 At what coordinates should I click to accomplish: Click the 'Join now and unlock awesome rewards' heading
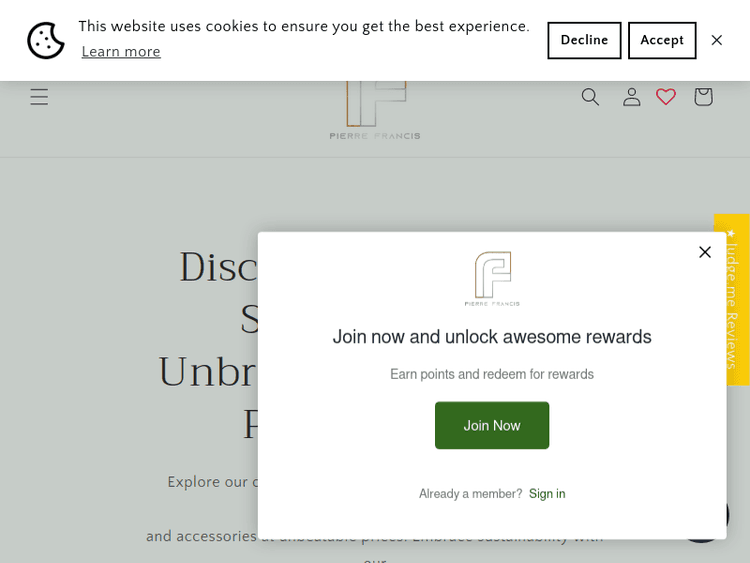tap(492, 337)
